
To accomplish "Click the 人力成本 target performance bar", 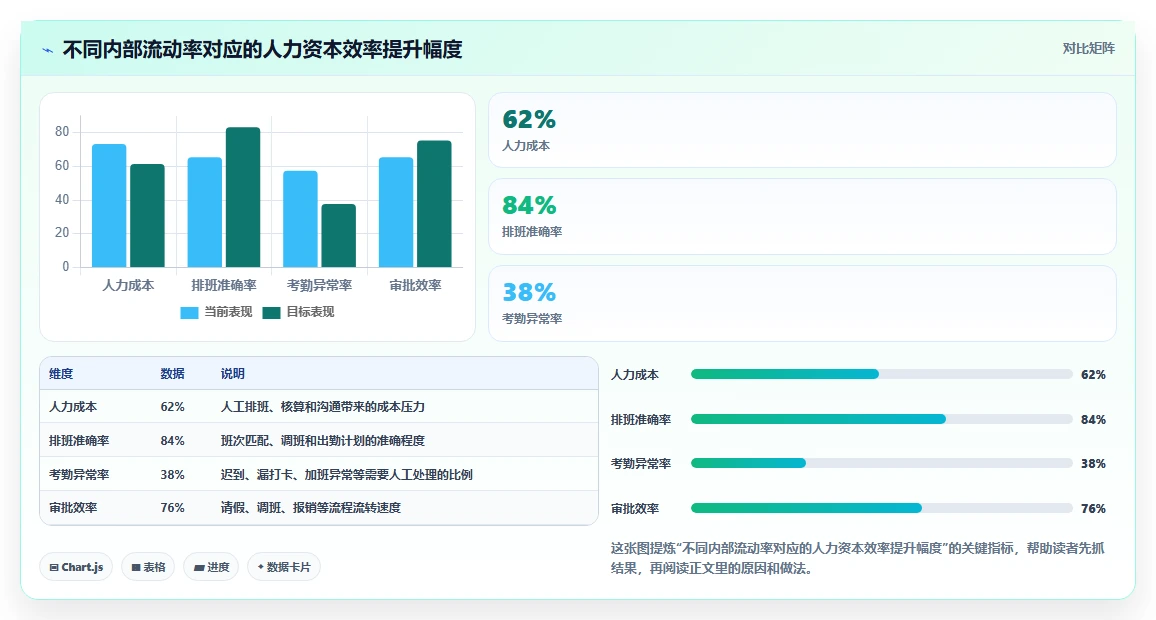I will coord(147,215).
